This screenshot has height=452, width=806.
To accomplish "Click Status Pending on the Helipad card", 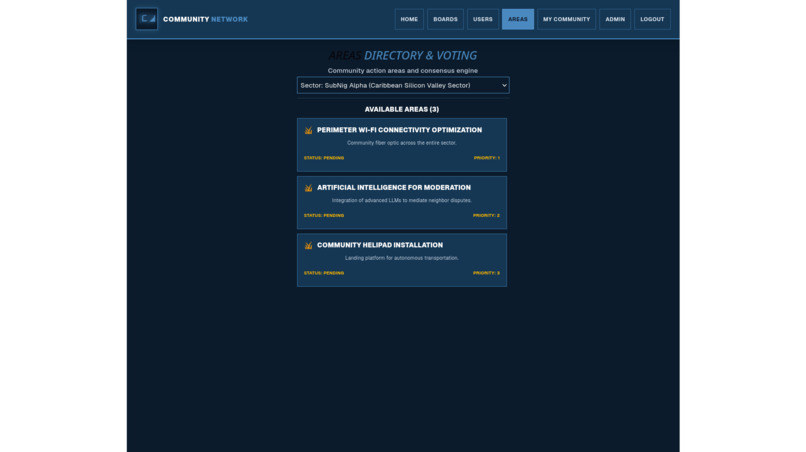I will click(324, 273).
